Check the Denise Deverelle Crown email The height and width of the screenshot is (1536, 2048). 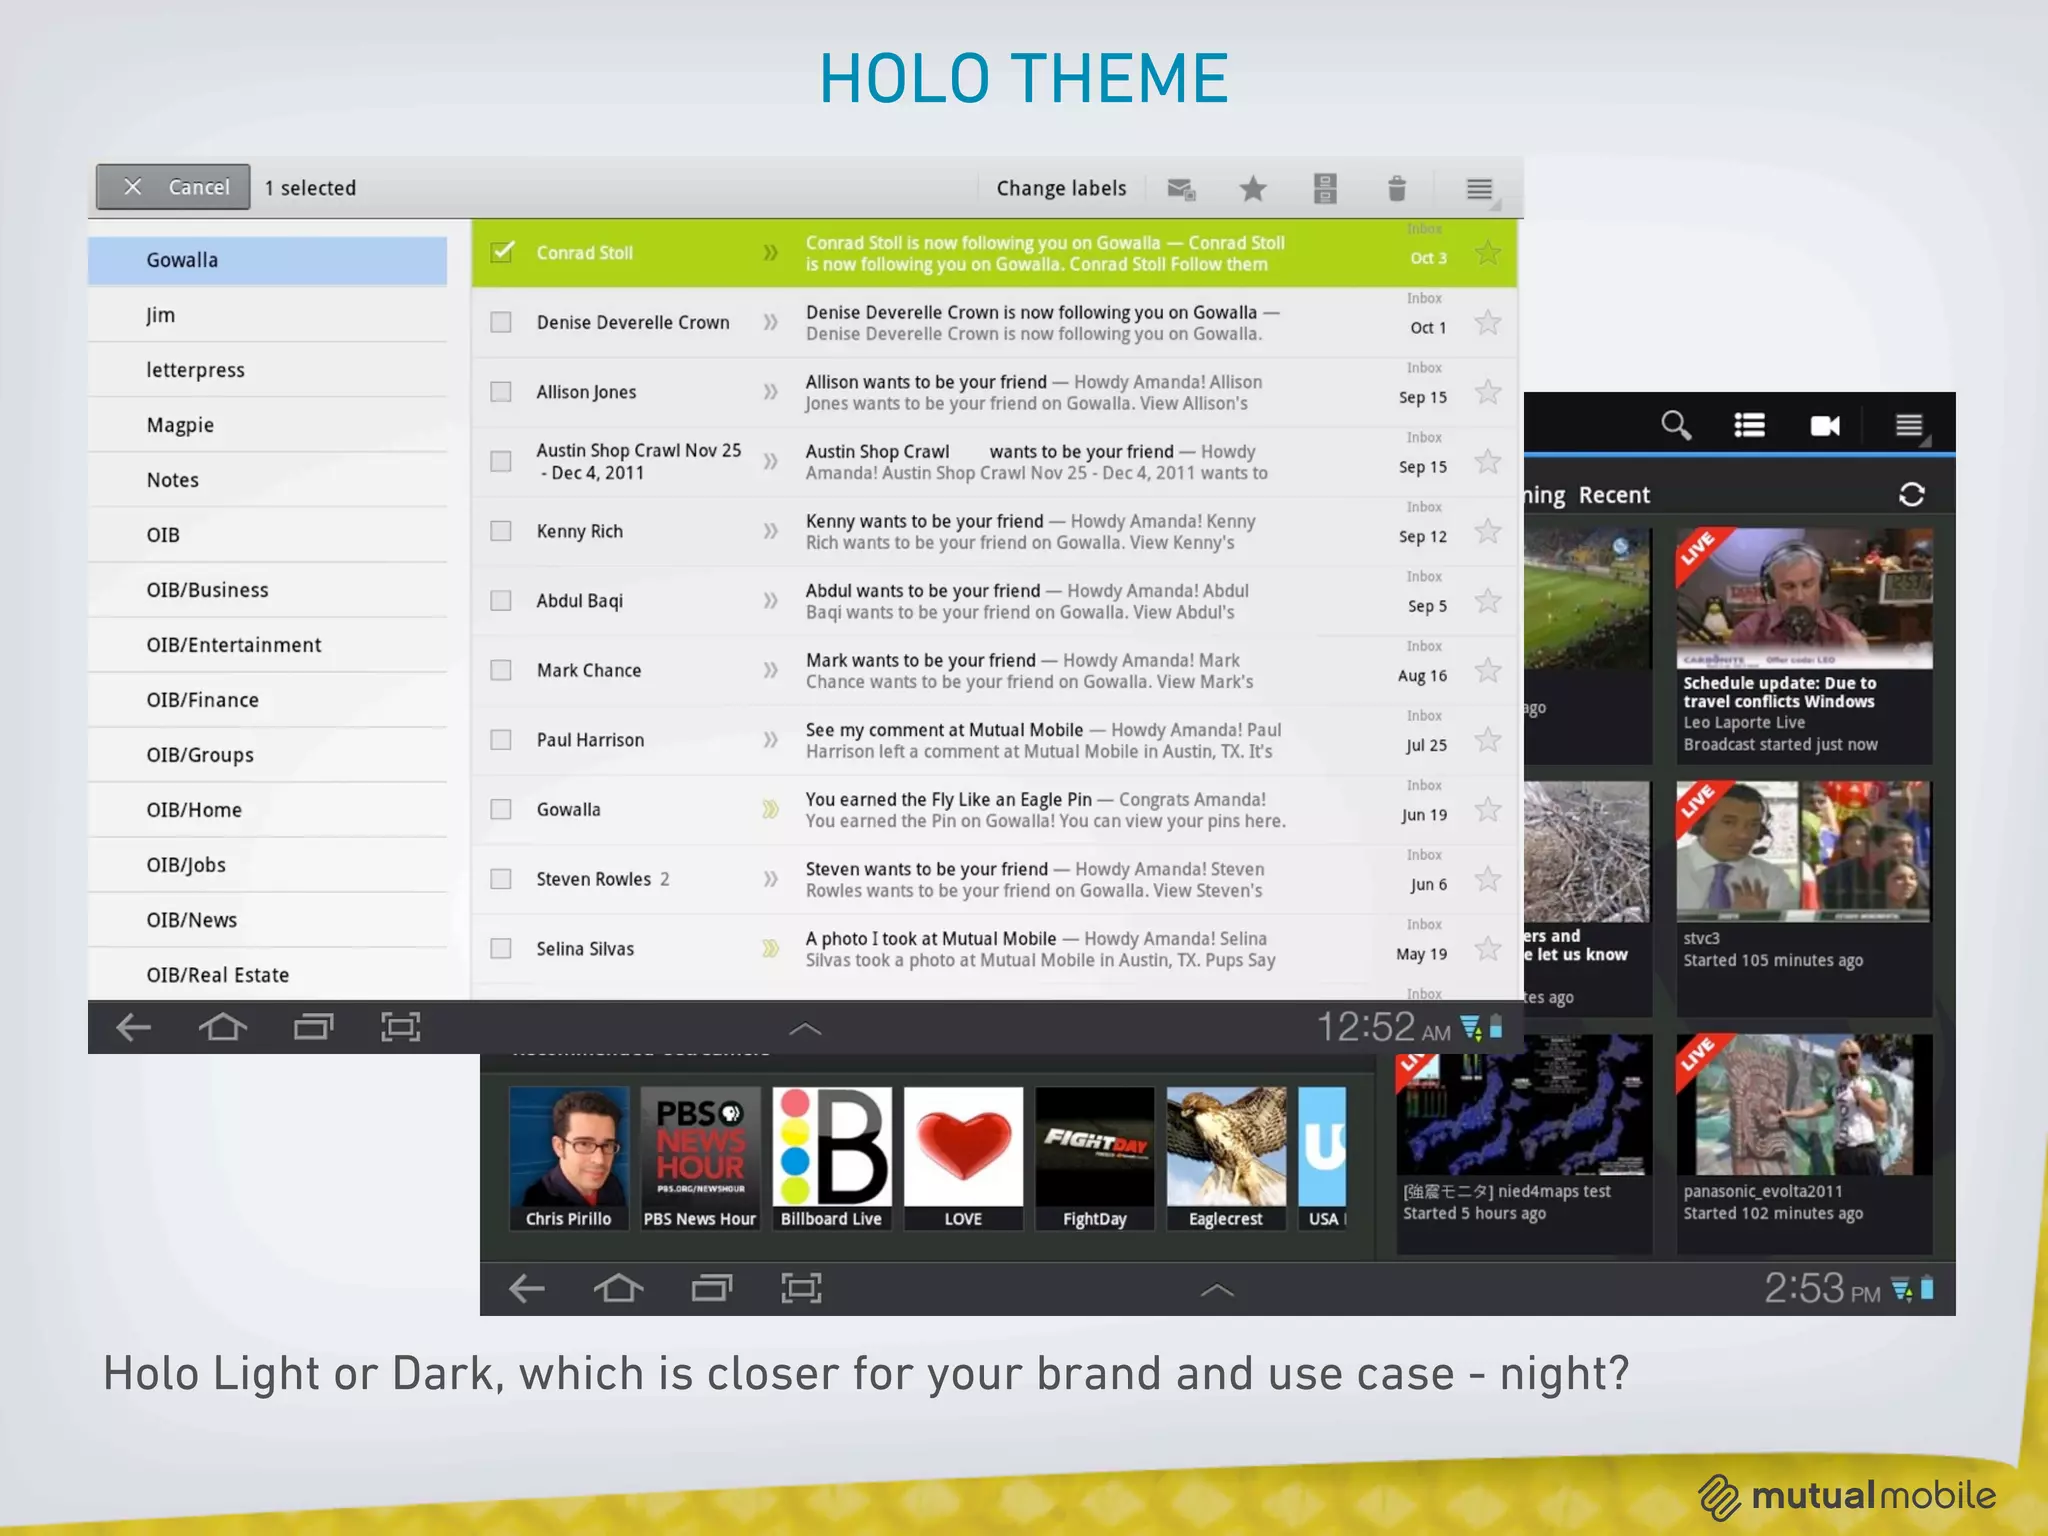501,322
